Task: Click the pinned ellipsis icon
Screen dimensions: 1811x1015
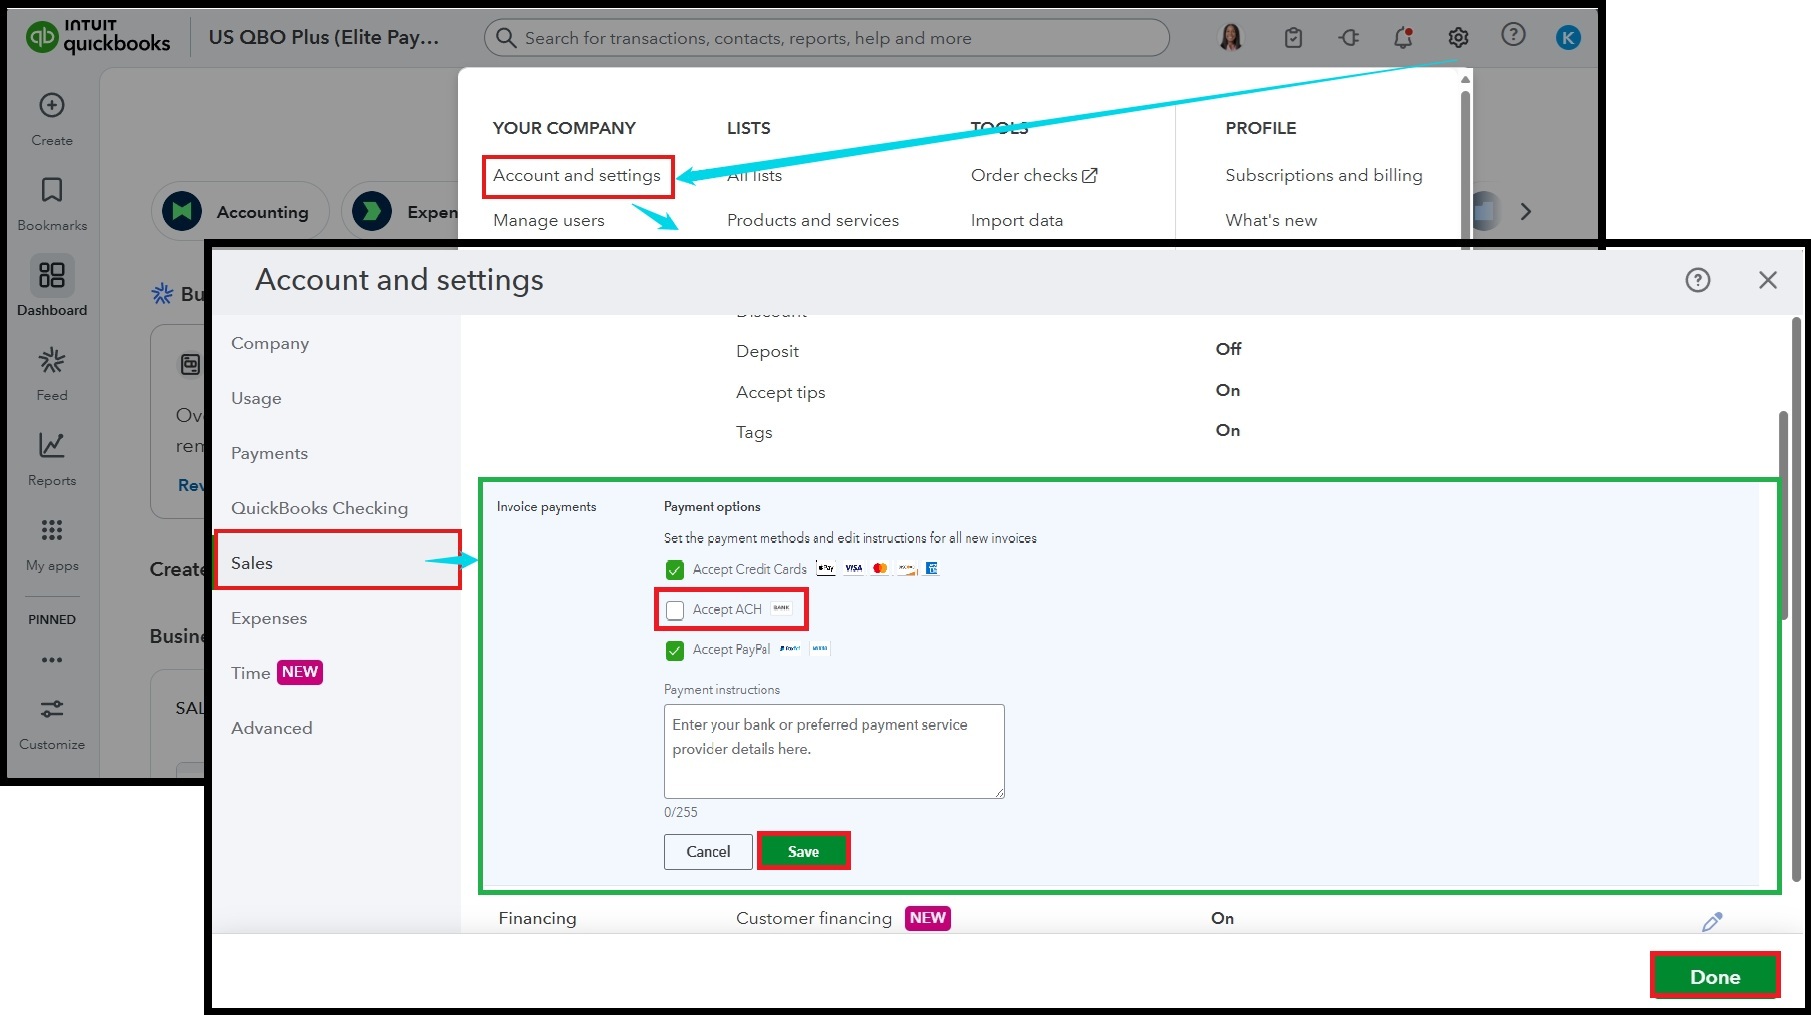Action: [52, 660]
